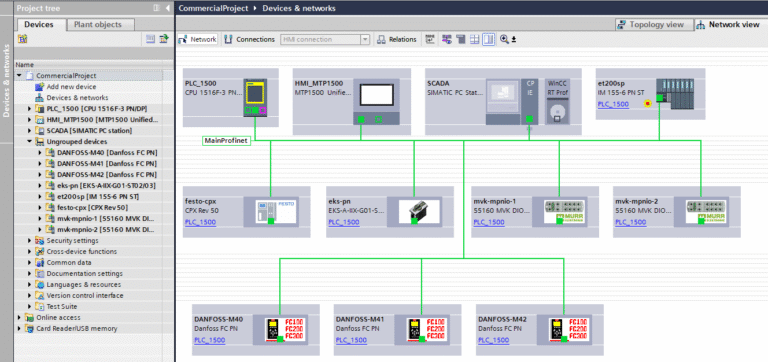Collapse the Ungrouped devices folder

(30, 142)
